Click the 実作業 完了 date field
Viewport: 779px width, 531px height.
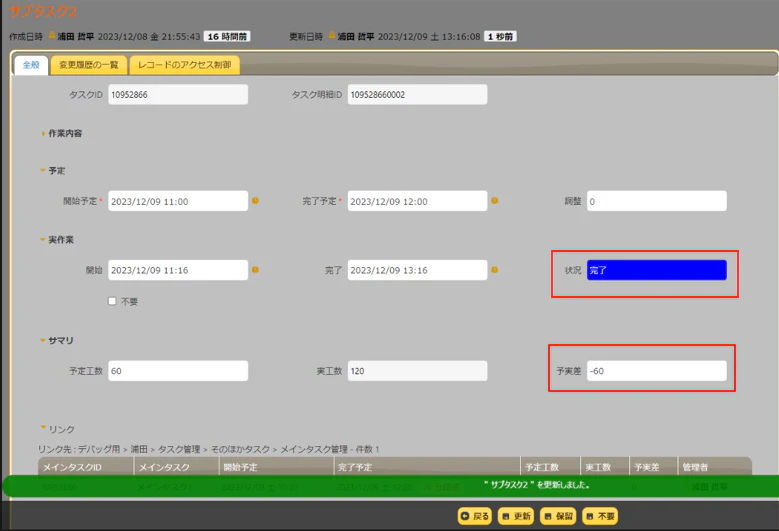(x=417, y=270)
